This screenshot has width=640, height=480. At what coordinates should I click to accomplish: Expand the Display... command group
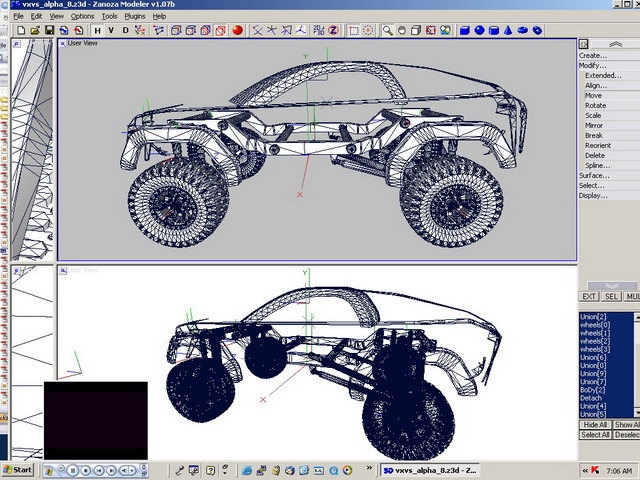coord(593,195)
